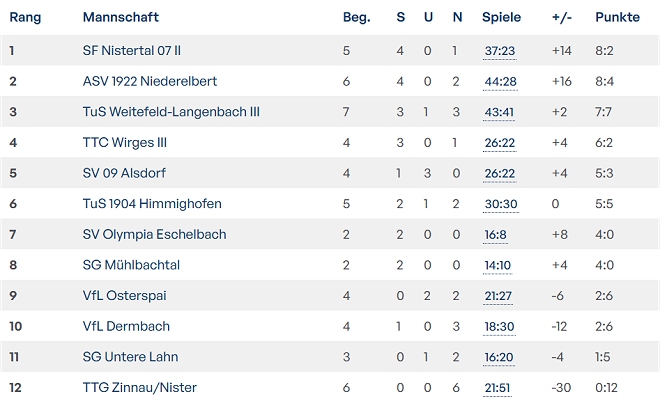Open SV Olympia Eschelbach team page

point(154,235)
